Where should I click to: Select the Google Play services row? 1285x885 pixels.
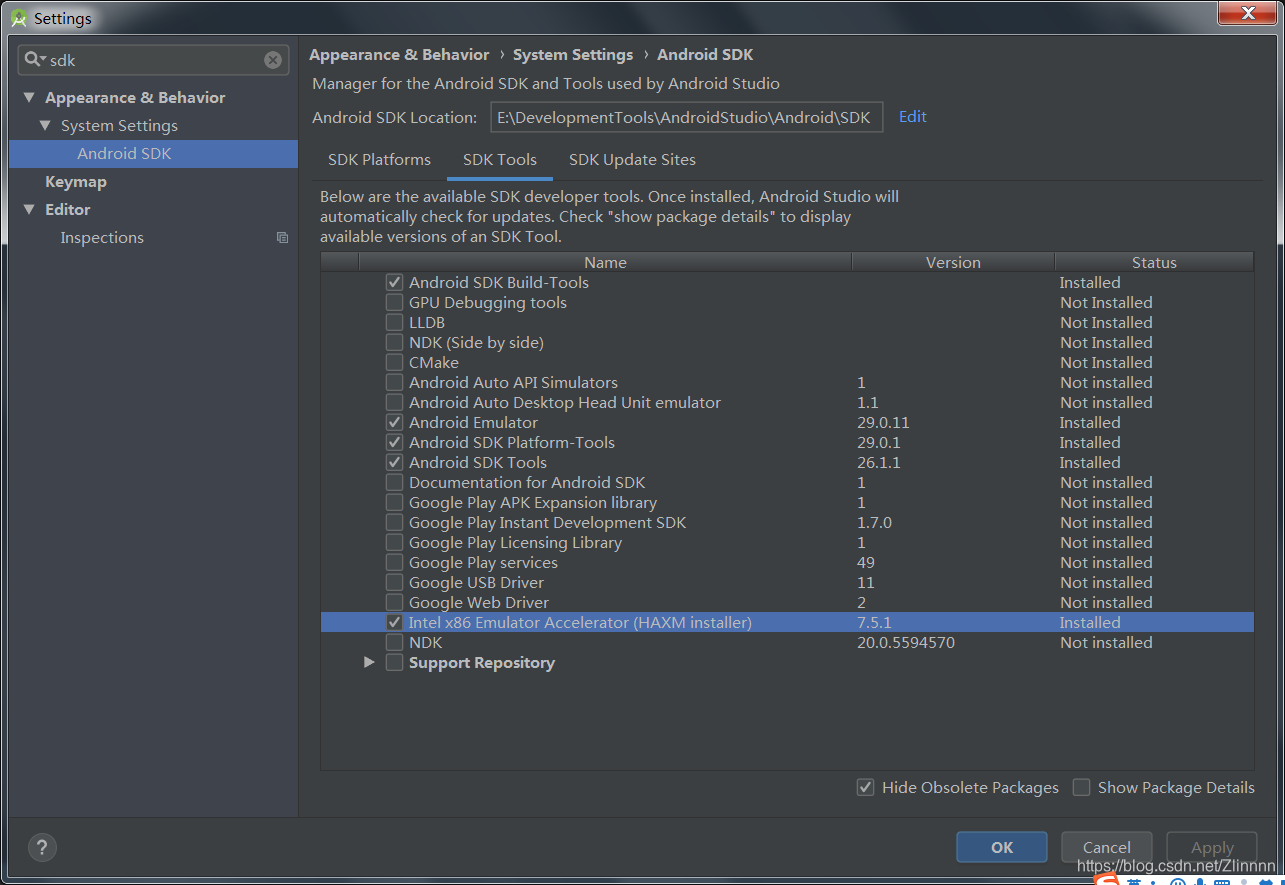pyautogui.click(x=787, y=563)
